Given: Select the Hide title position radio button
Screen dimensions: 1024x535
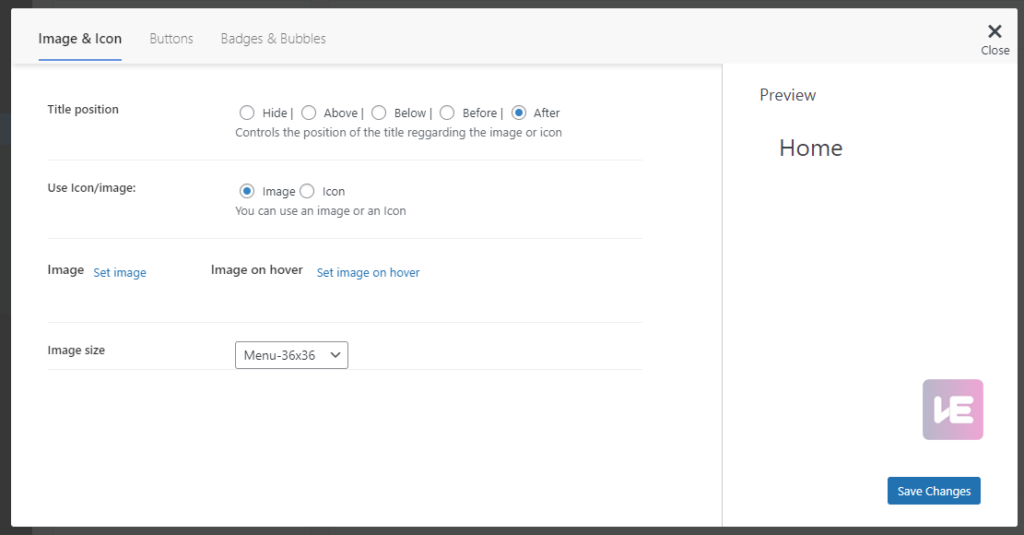Looking at the screenshot, I should click(247, 113).
